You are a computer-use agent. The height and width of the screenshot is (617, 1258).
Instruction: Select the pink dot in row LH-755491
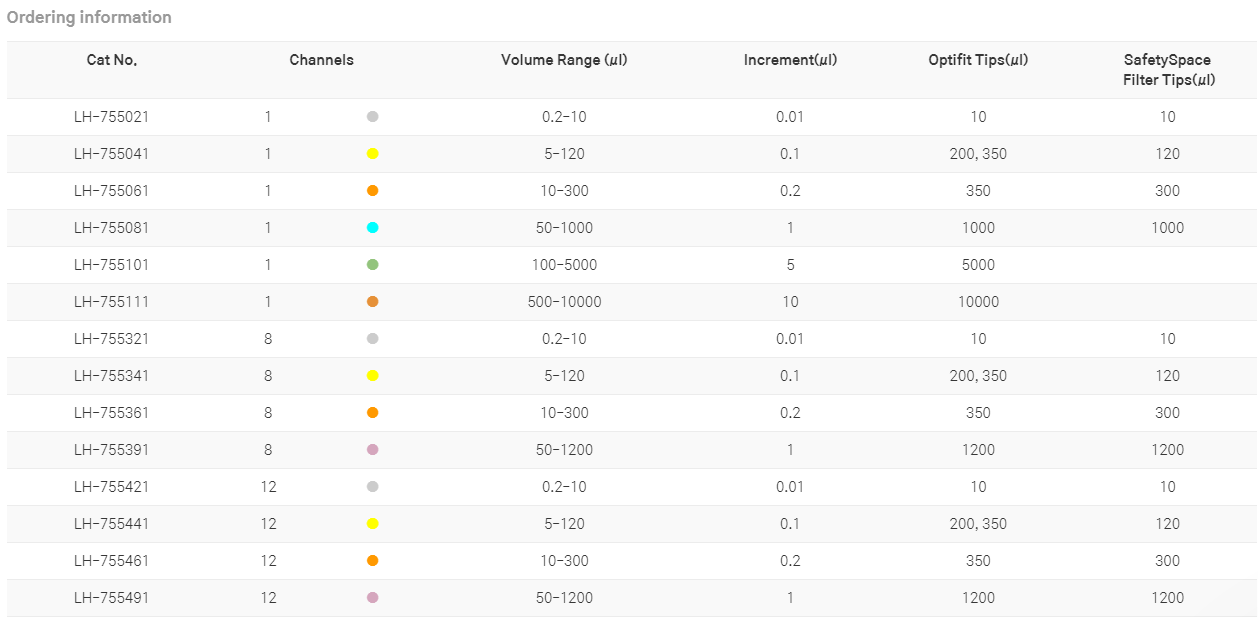(372, 598)
